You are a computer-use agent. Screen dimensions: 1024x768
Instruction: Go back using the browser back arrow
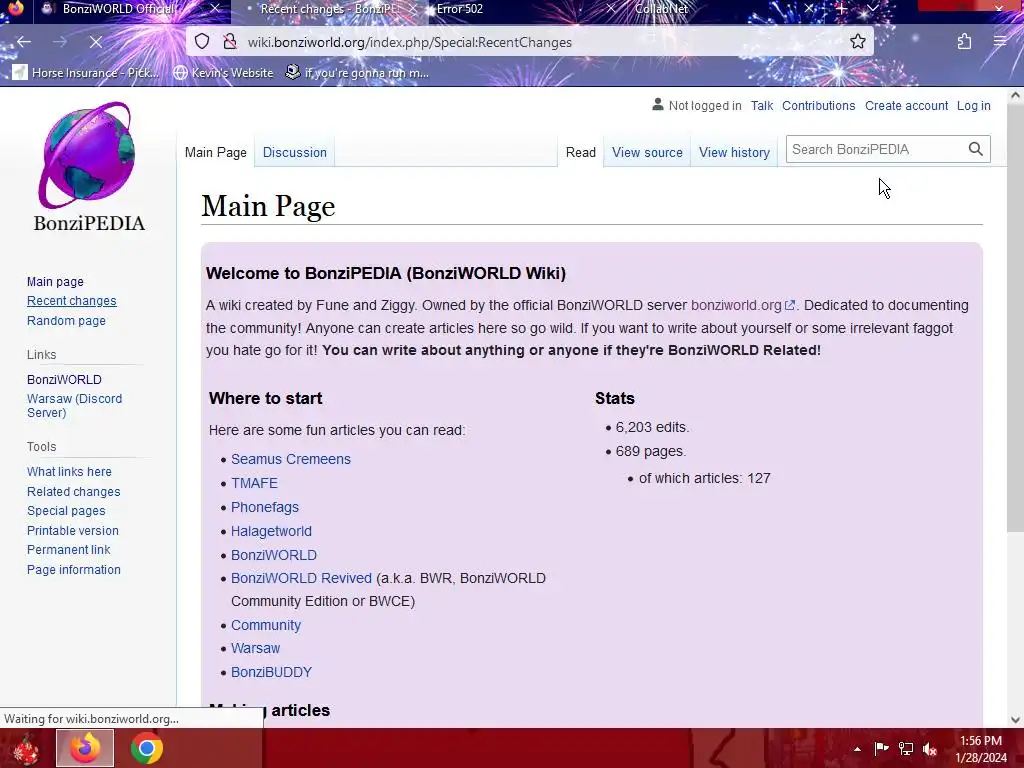click(24, 42)
